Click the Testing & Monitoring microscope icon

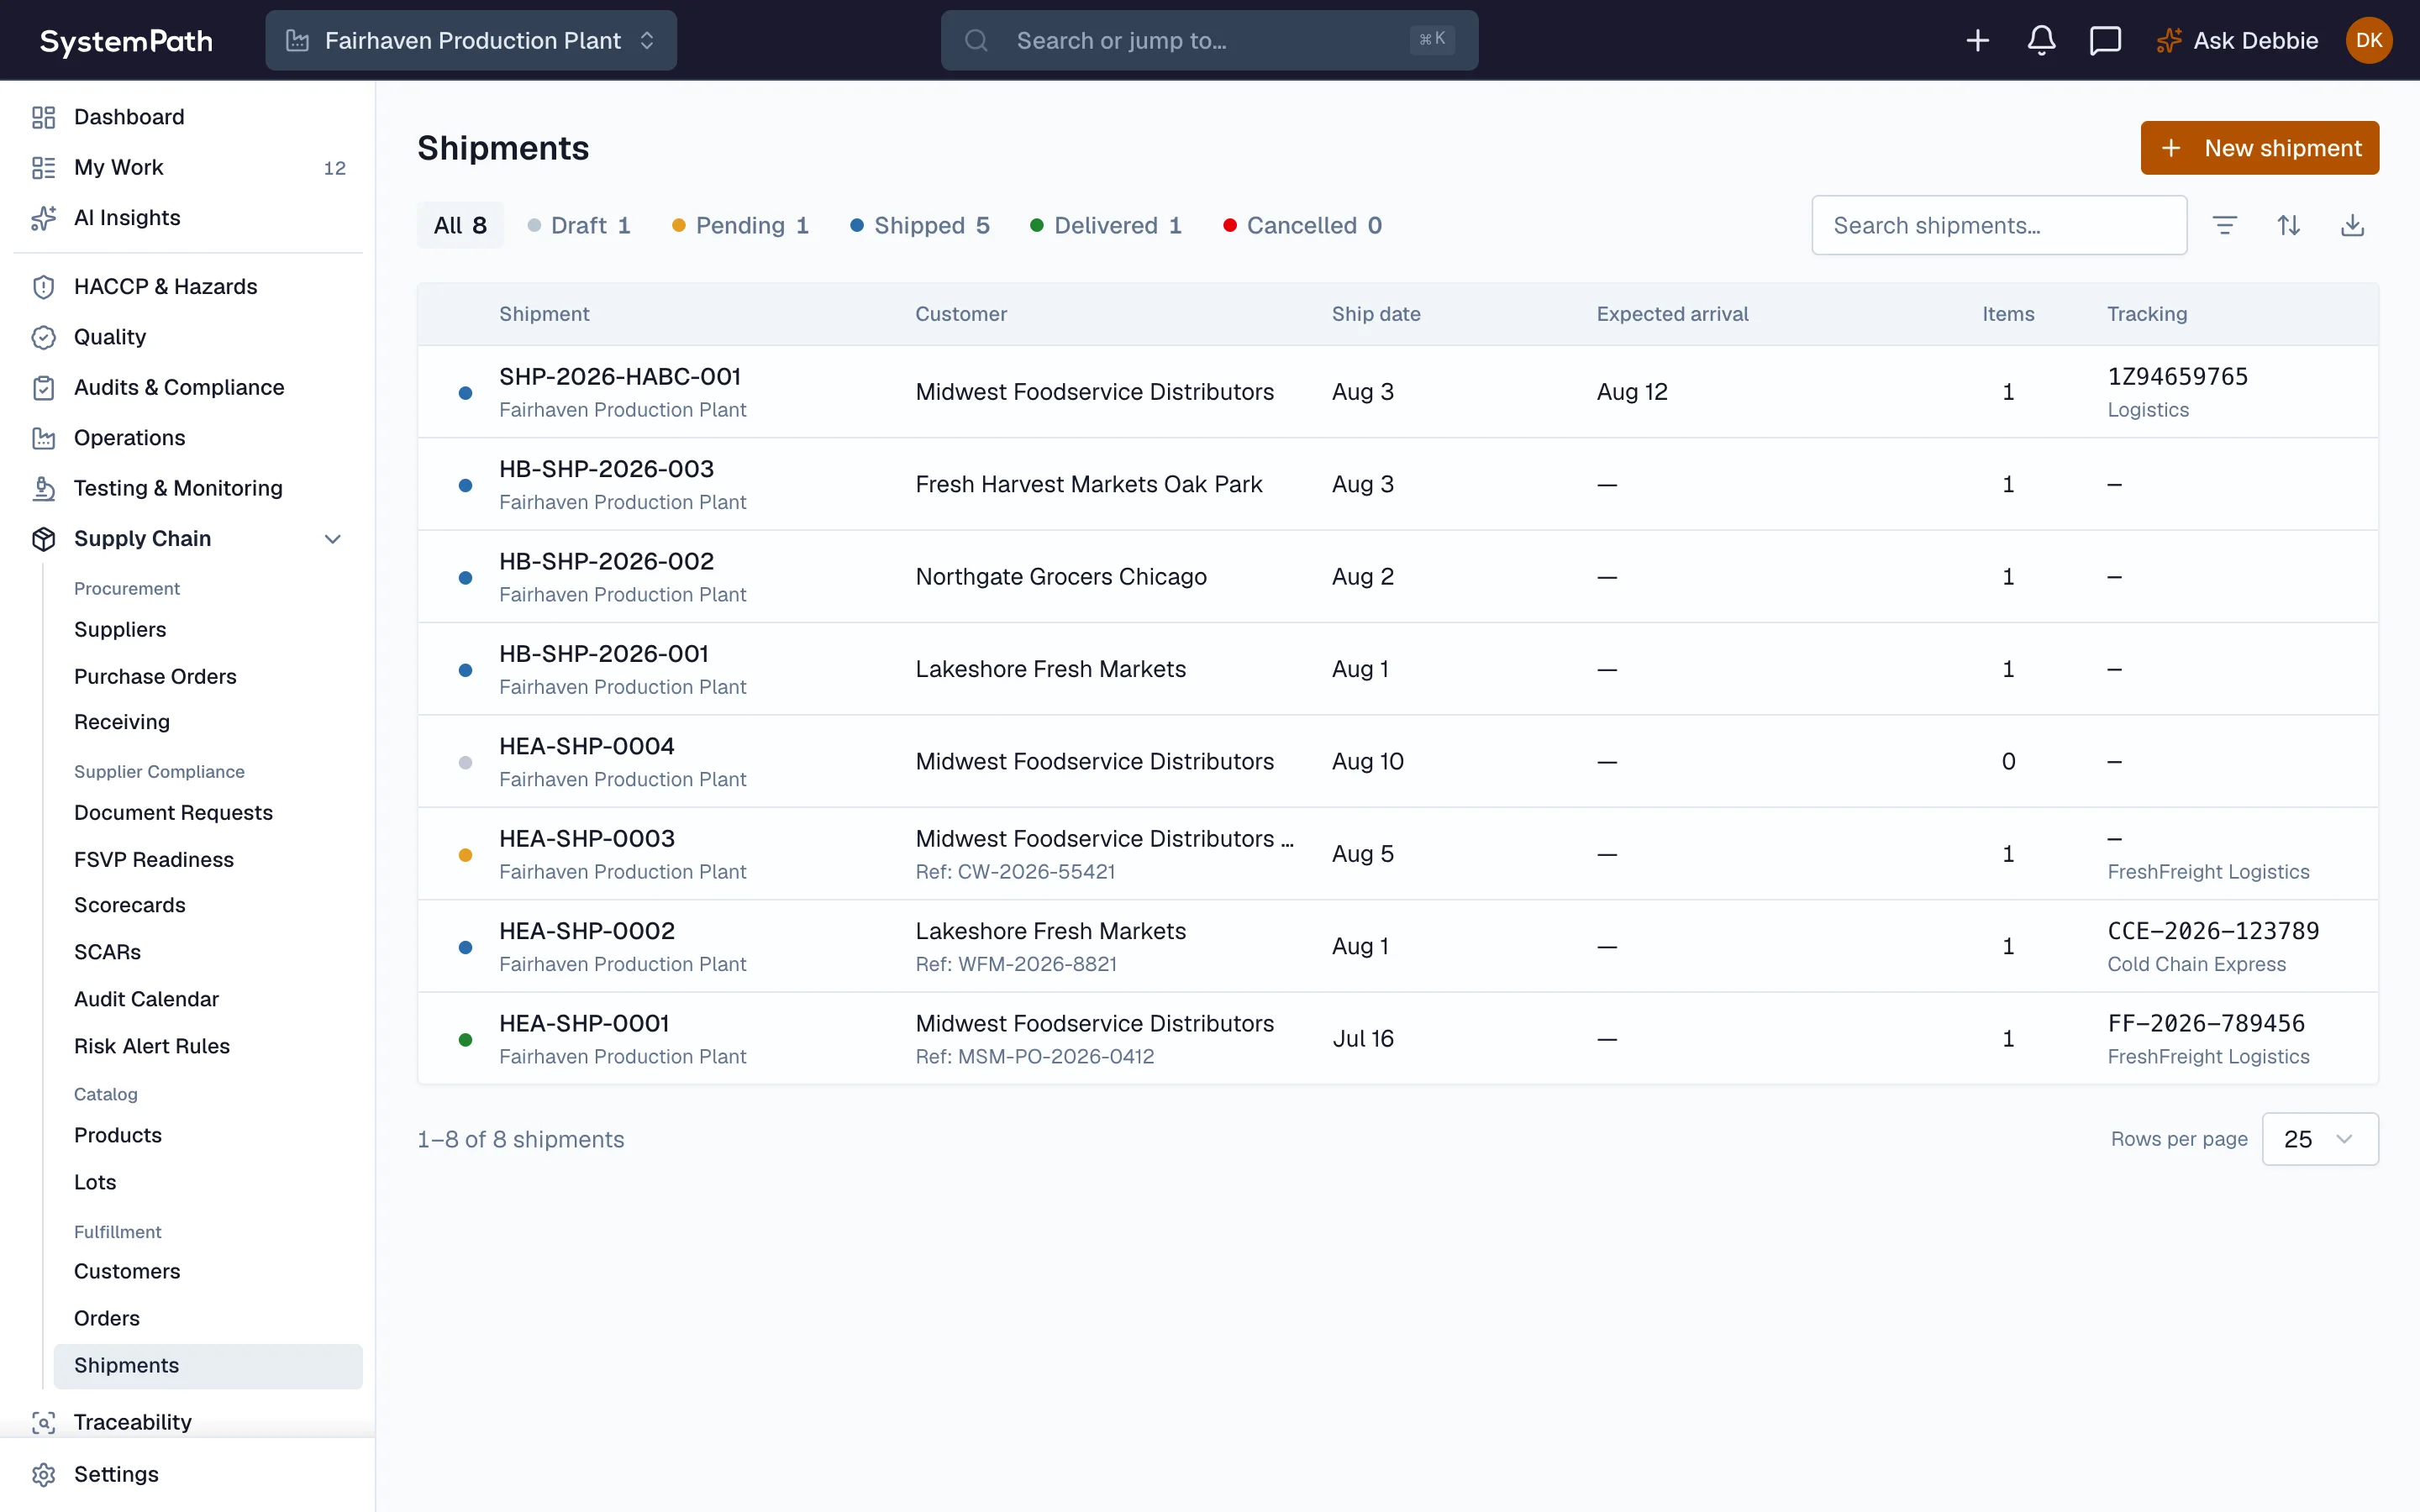(x=43, y=488)
